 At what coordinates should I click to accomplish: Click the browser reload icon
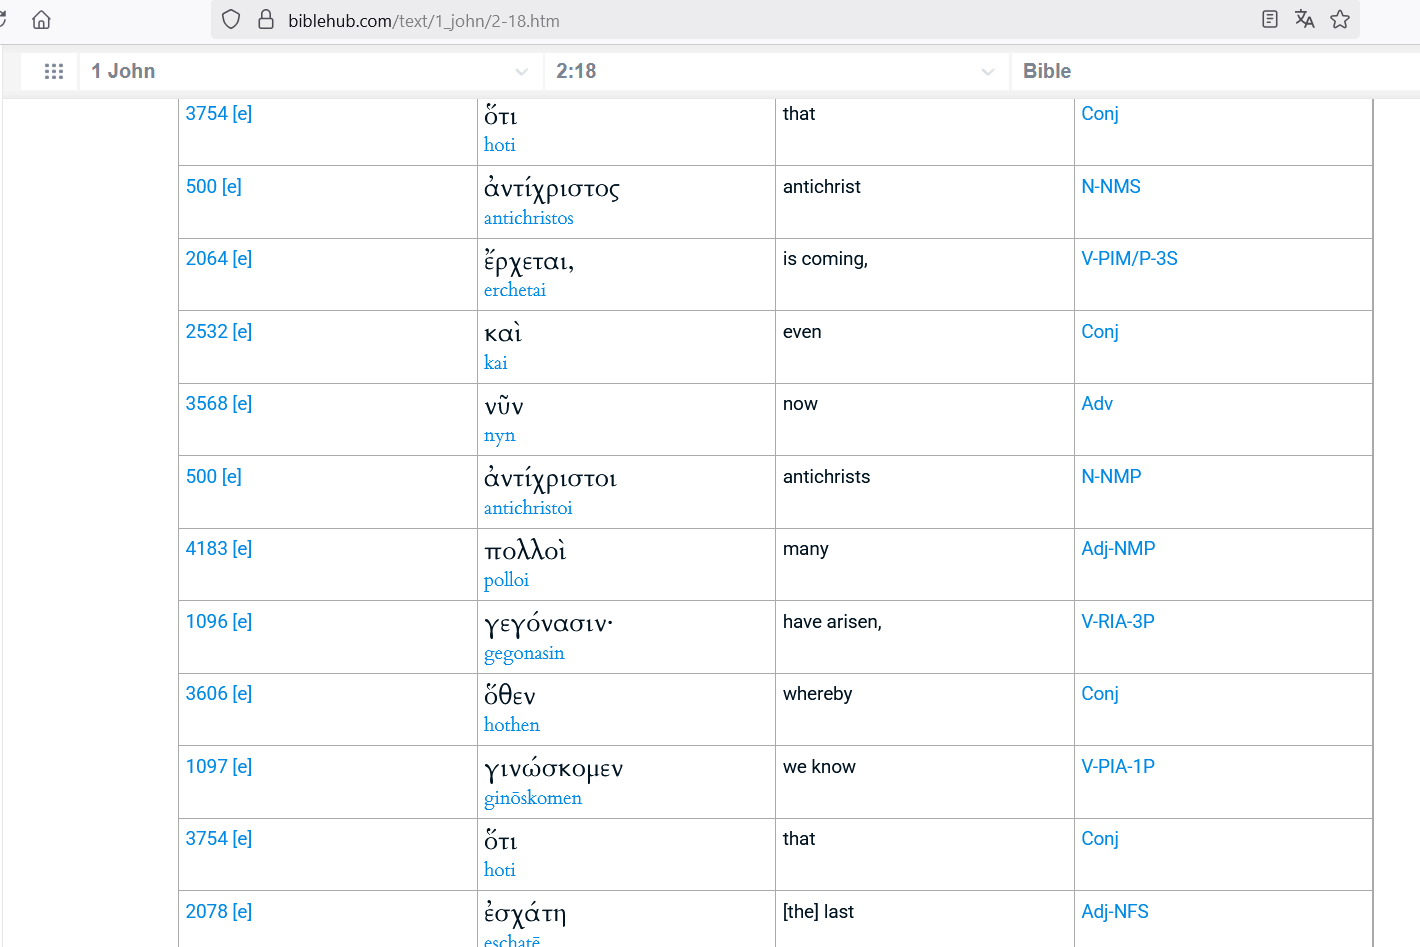click(x=3, y=20)
